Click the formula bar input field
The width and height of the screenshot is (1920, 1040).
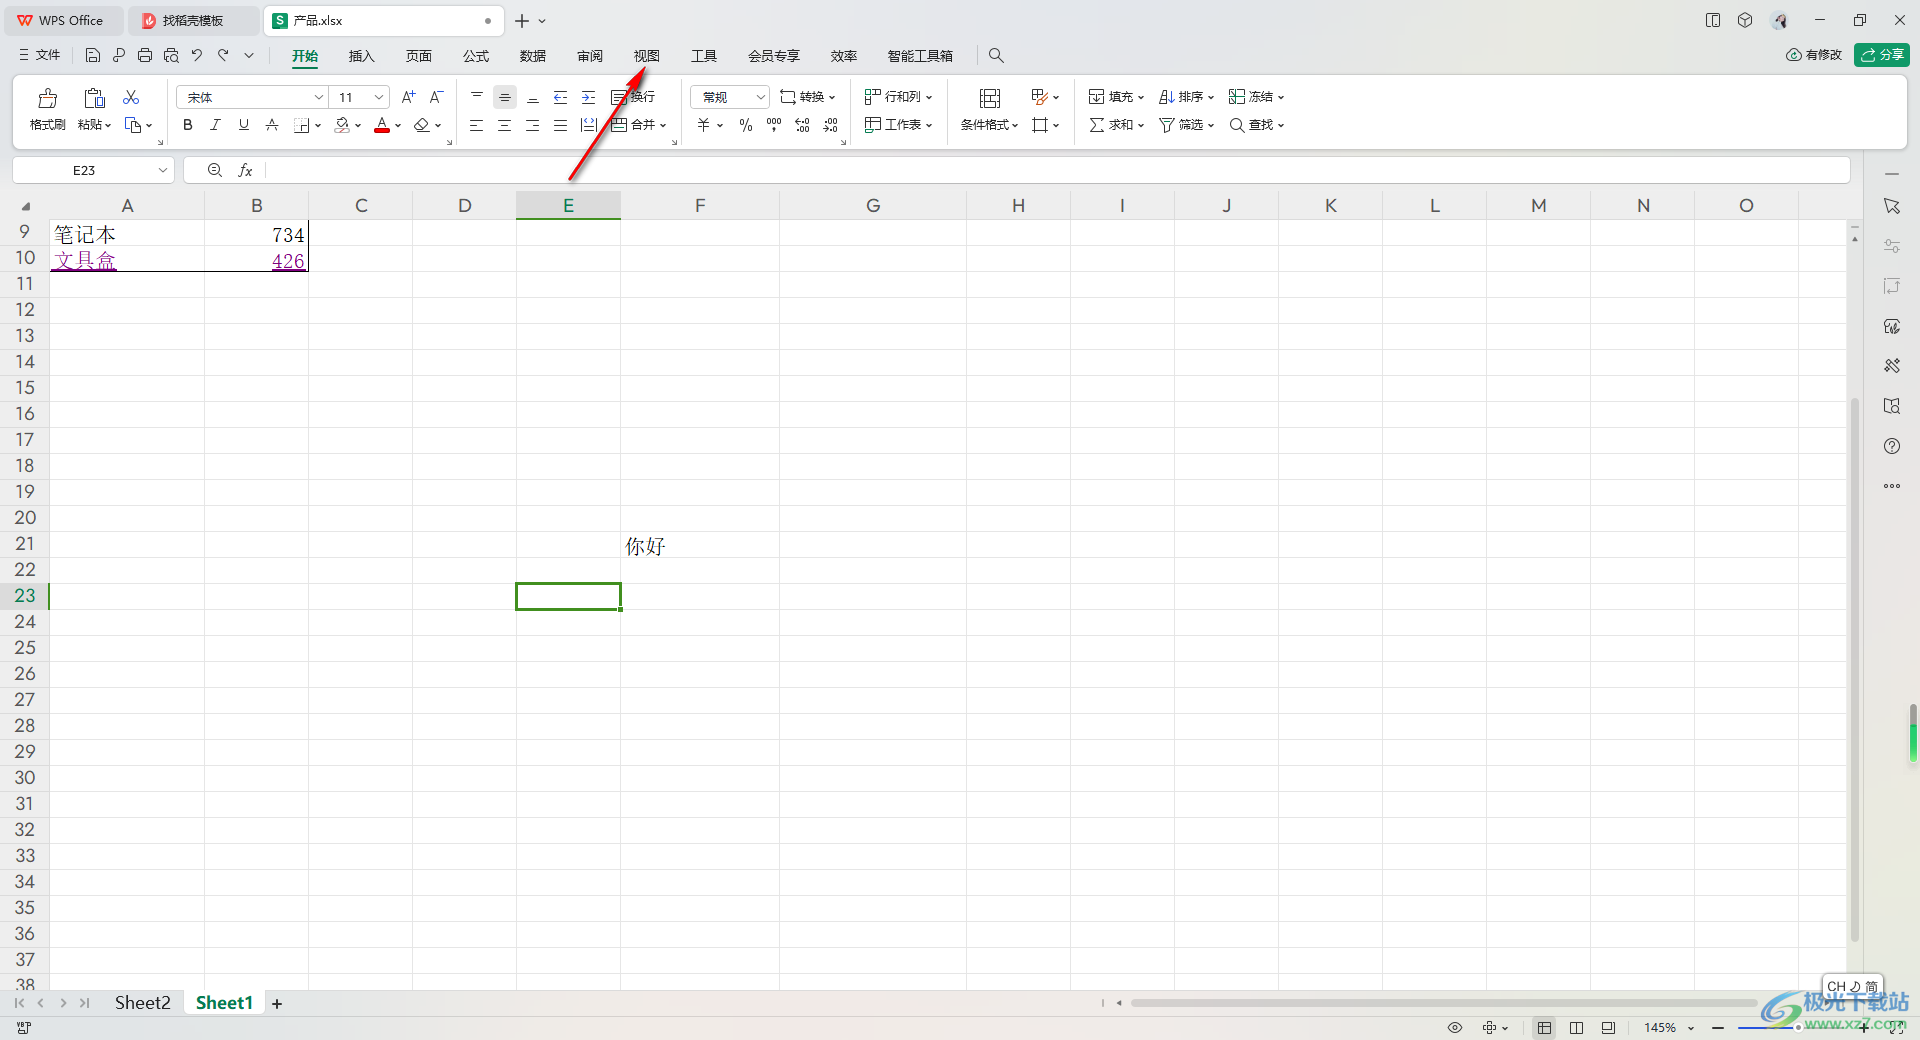pos(1056,171)
